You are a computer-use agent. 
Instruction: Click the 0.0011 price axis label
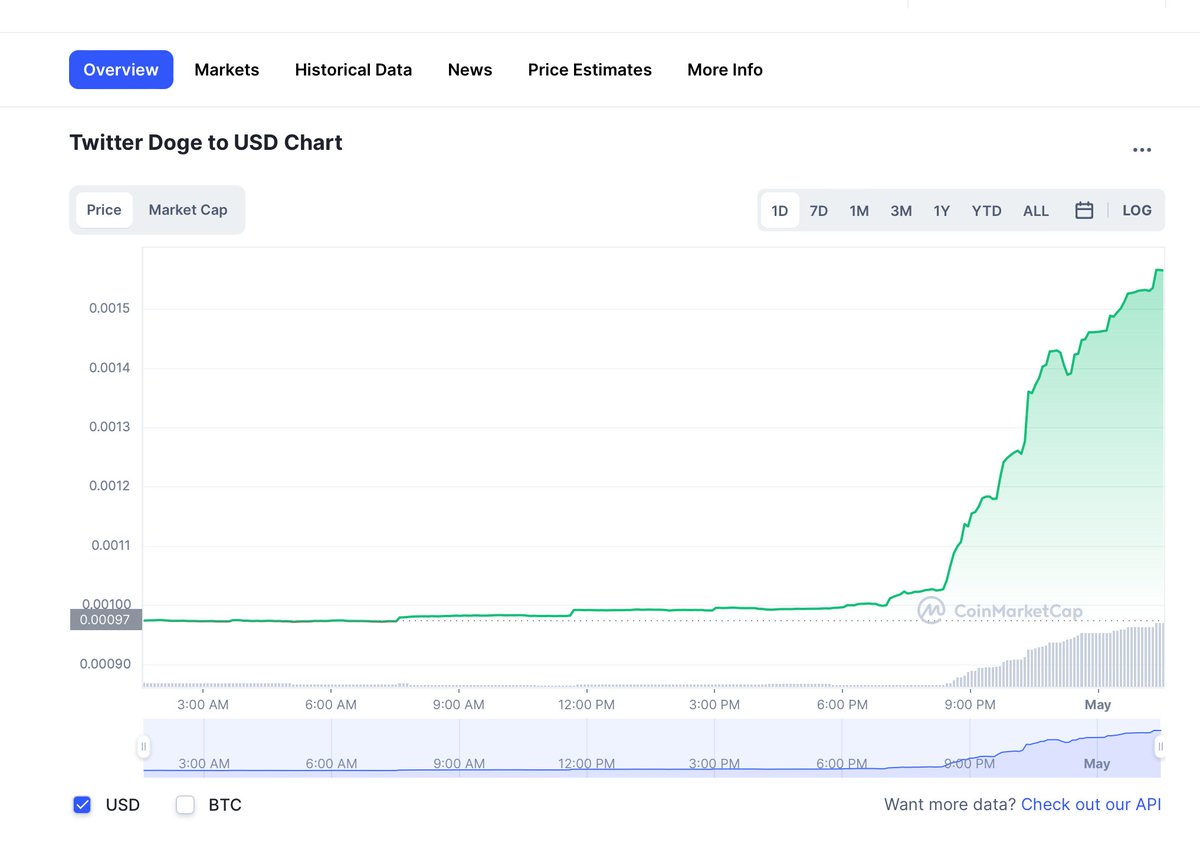pyautogui.click(x=110, y=546)
